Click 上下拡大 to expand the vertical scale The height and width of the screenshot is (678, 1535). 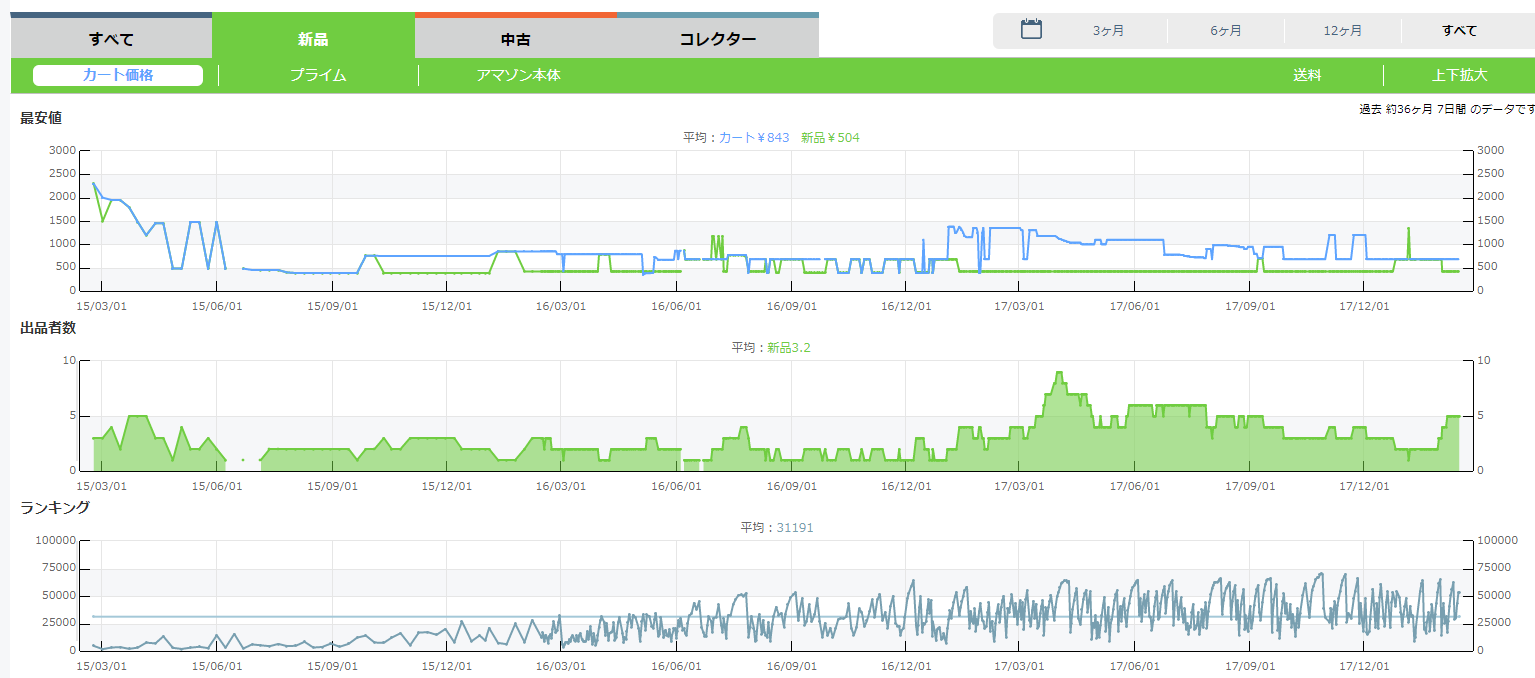tap(1459, 75)
